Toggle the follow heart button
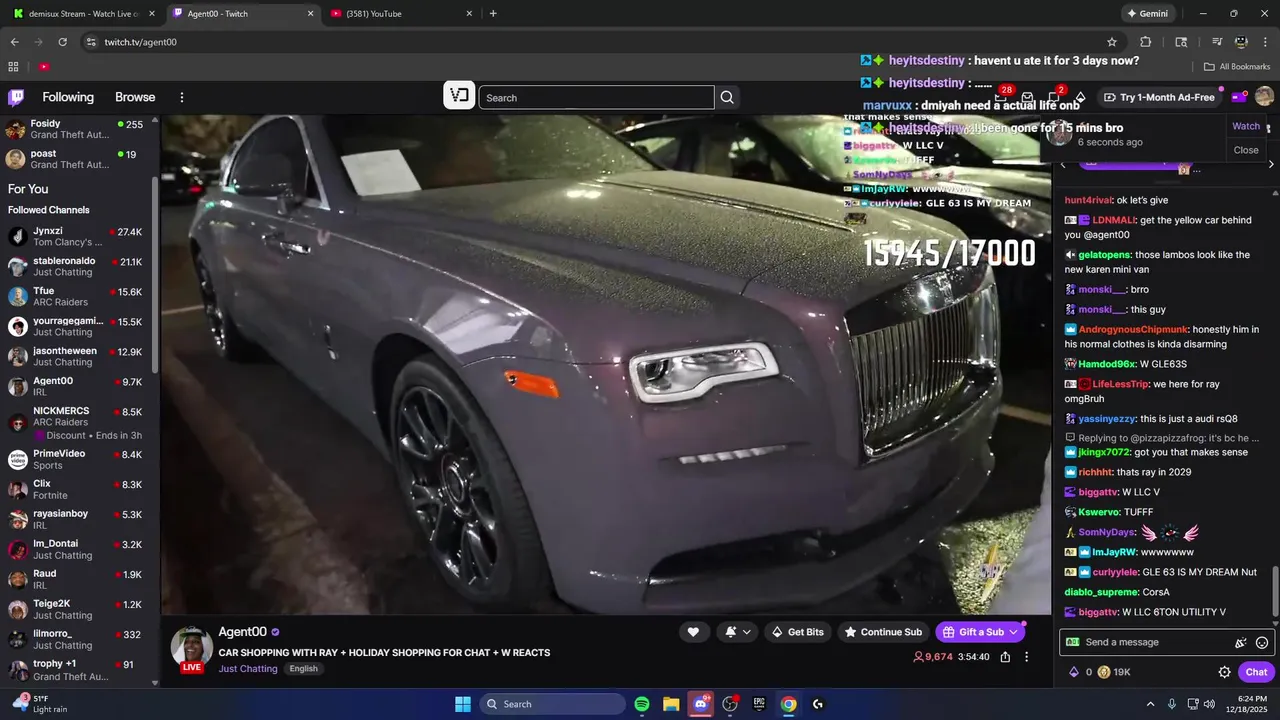Screen dimensions: 1280x720 pos(693,632)
